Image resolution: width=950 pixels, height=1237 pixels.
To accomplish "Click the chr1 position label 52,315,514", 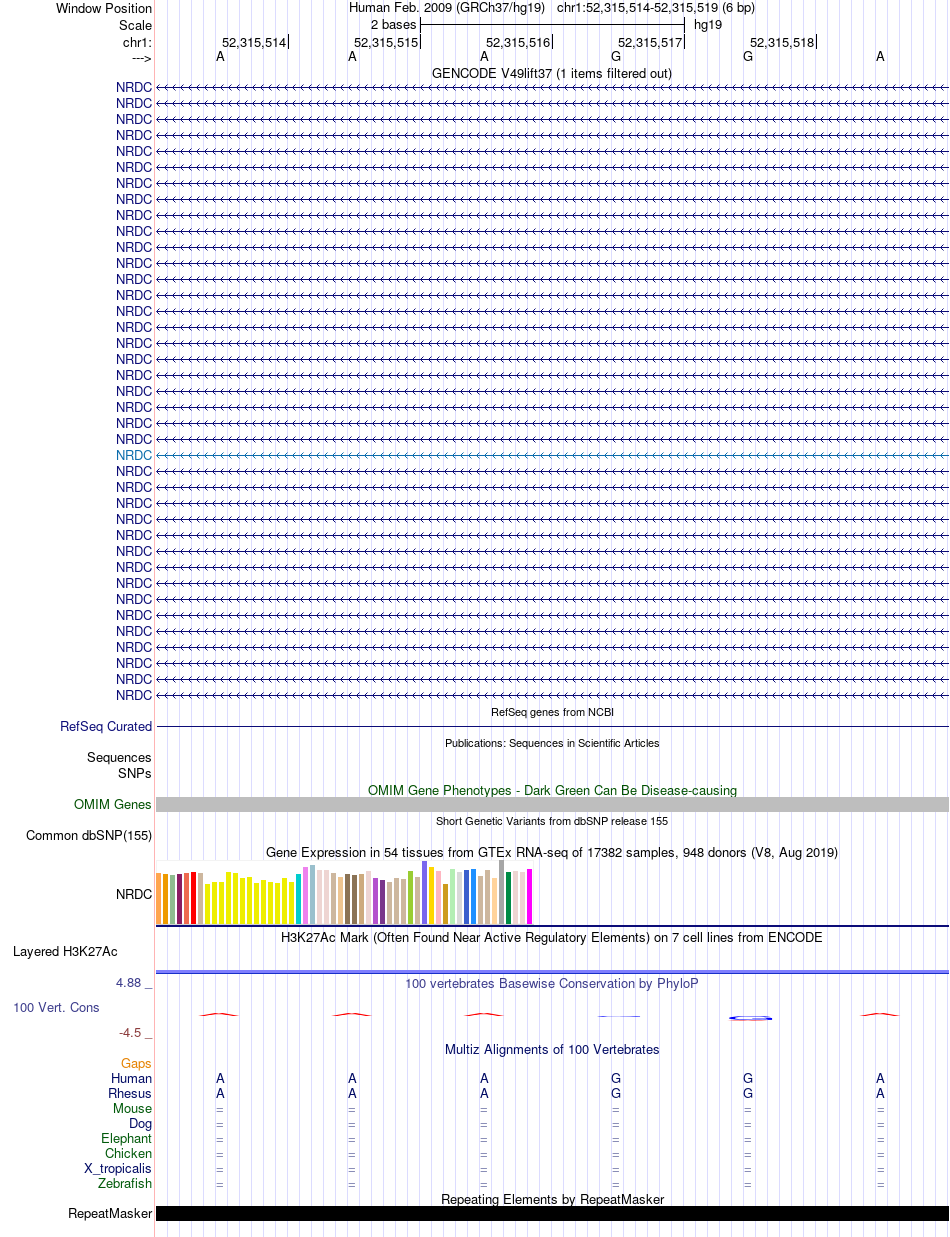I will [x=254, y=43].
